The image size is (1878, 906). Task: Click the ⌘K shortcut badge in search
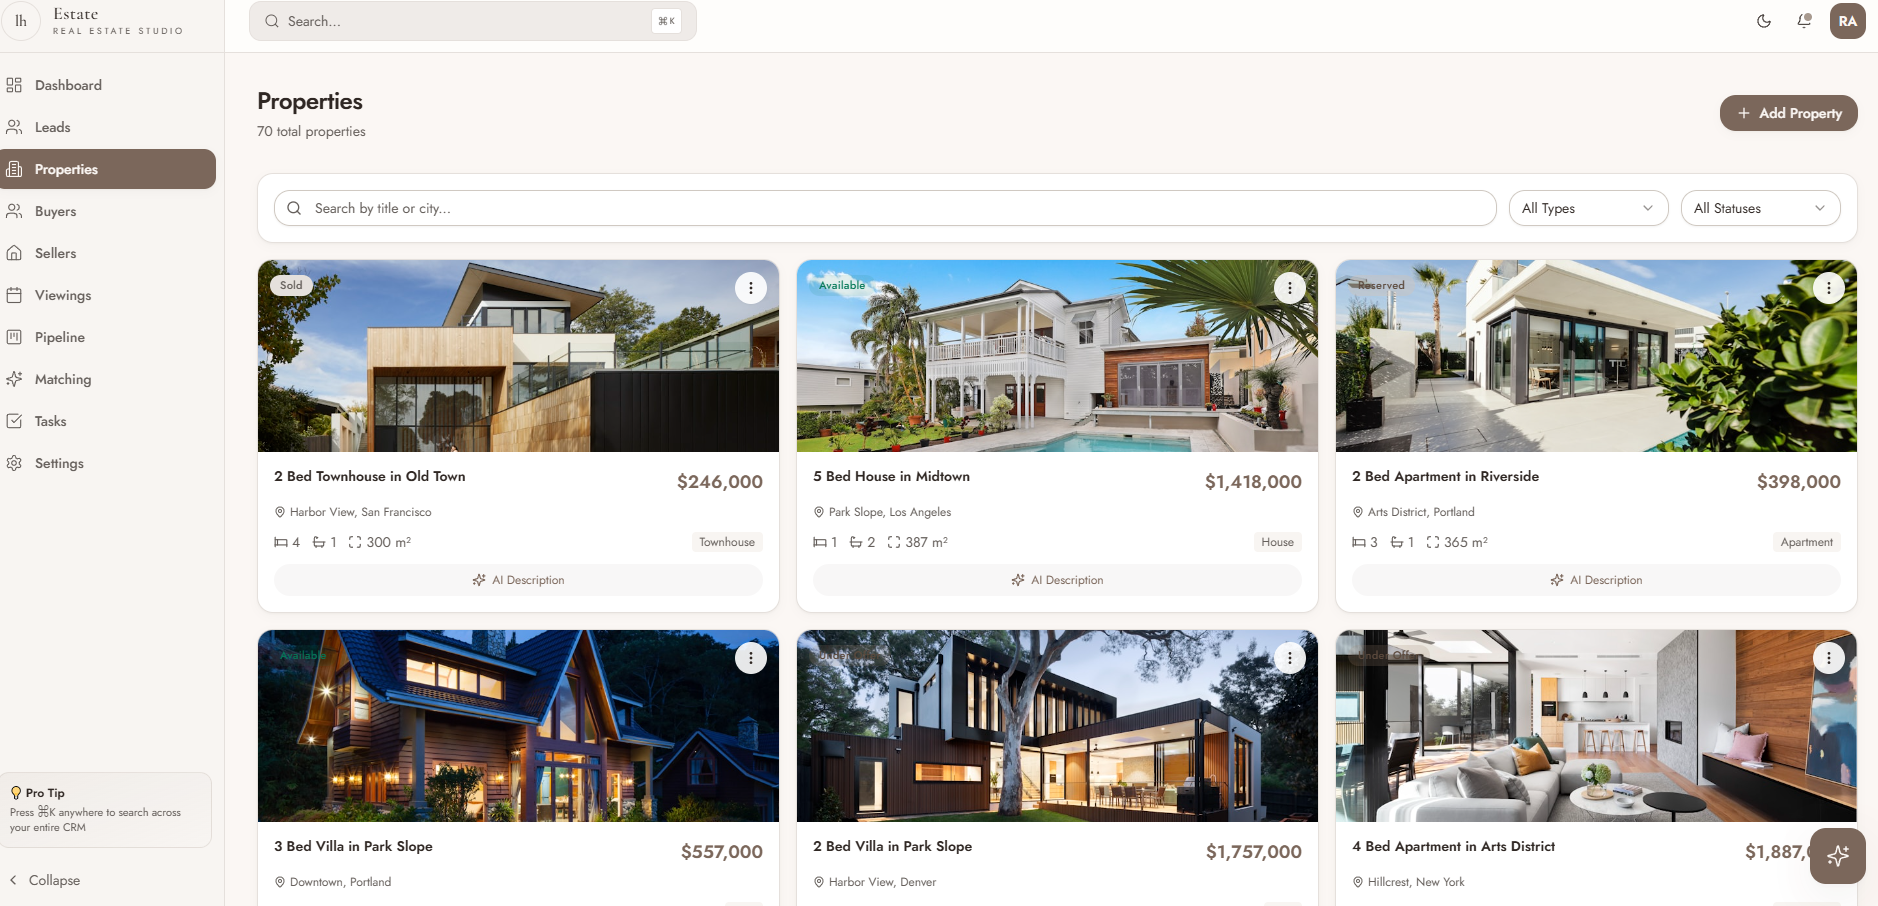tap(666, 21)
